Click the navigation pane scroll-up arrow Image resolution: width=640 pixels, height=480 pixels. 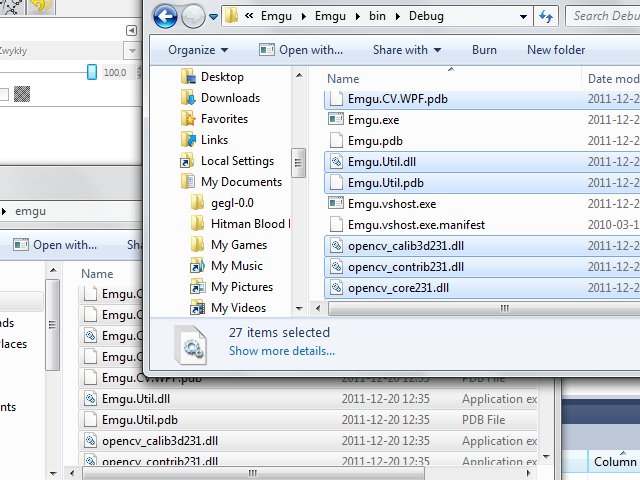pyautogui.click(x=299, y=76)
